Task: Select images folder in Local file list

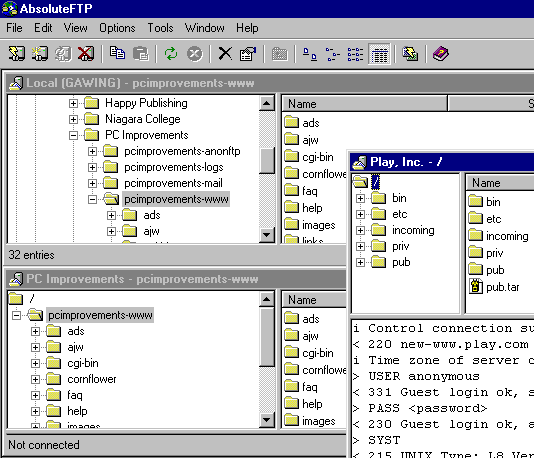Action: pyautogui.click(x=310, y=225)
